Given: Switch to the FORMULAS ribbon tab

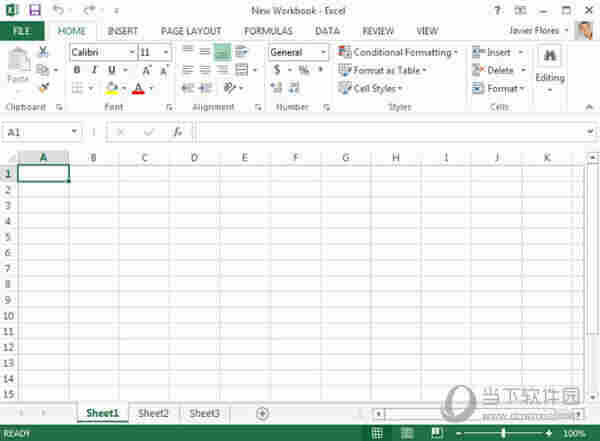Looking at the screenshot, I should tap(268, 31).
